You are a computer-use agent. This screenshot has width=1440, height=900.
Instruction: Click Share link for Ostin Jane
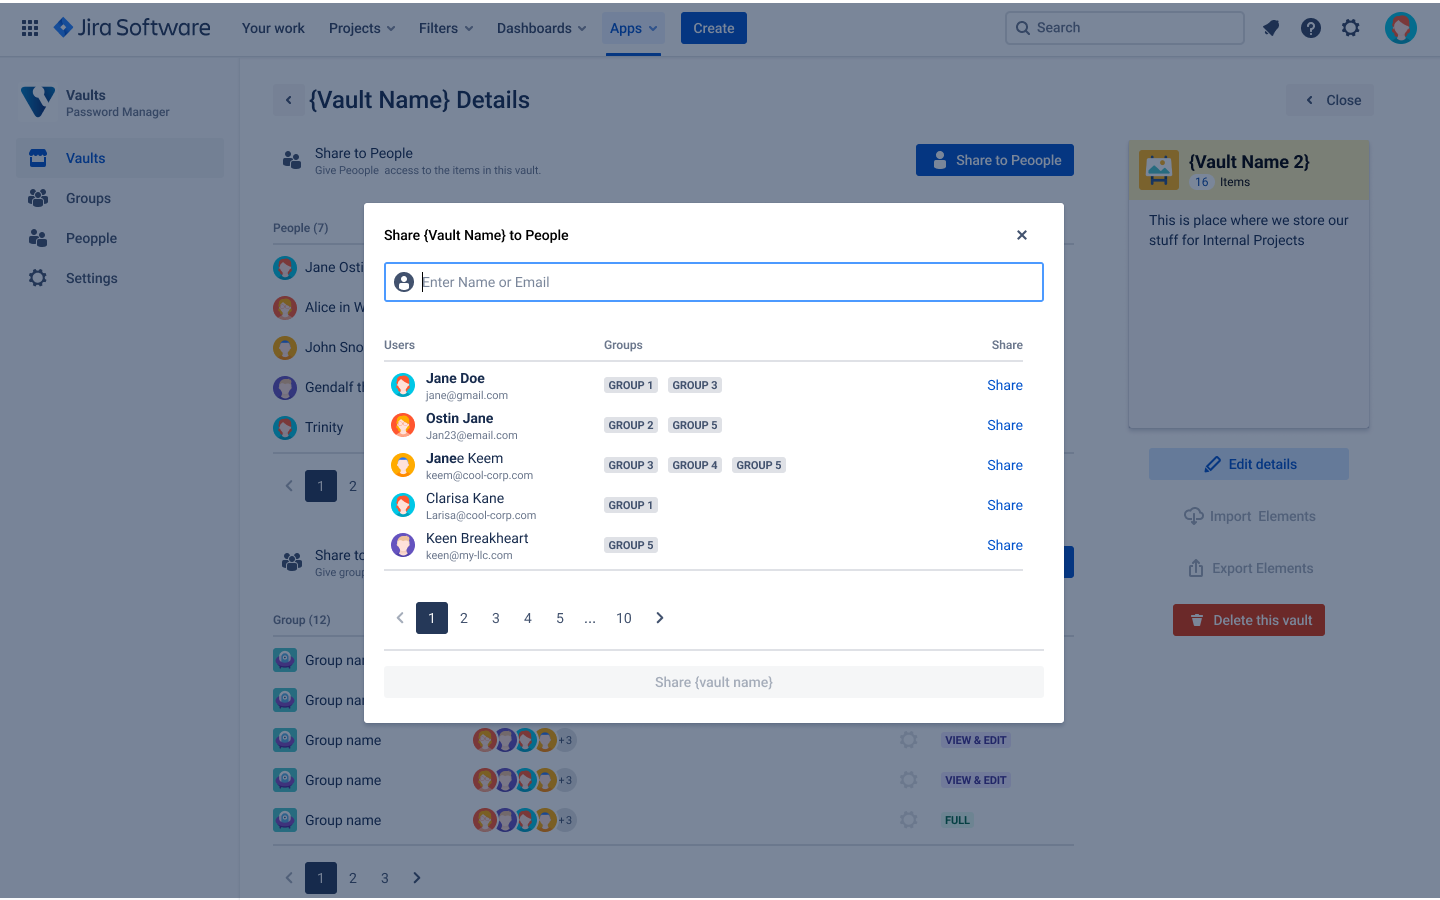[1005, 425]
